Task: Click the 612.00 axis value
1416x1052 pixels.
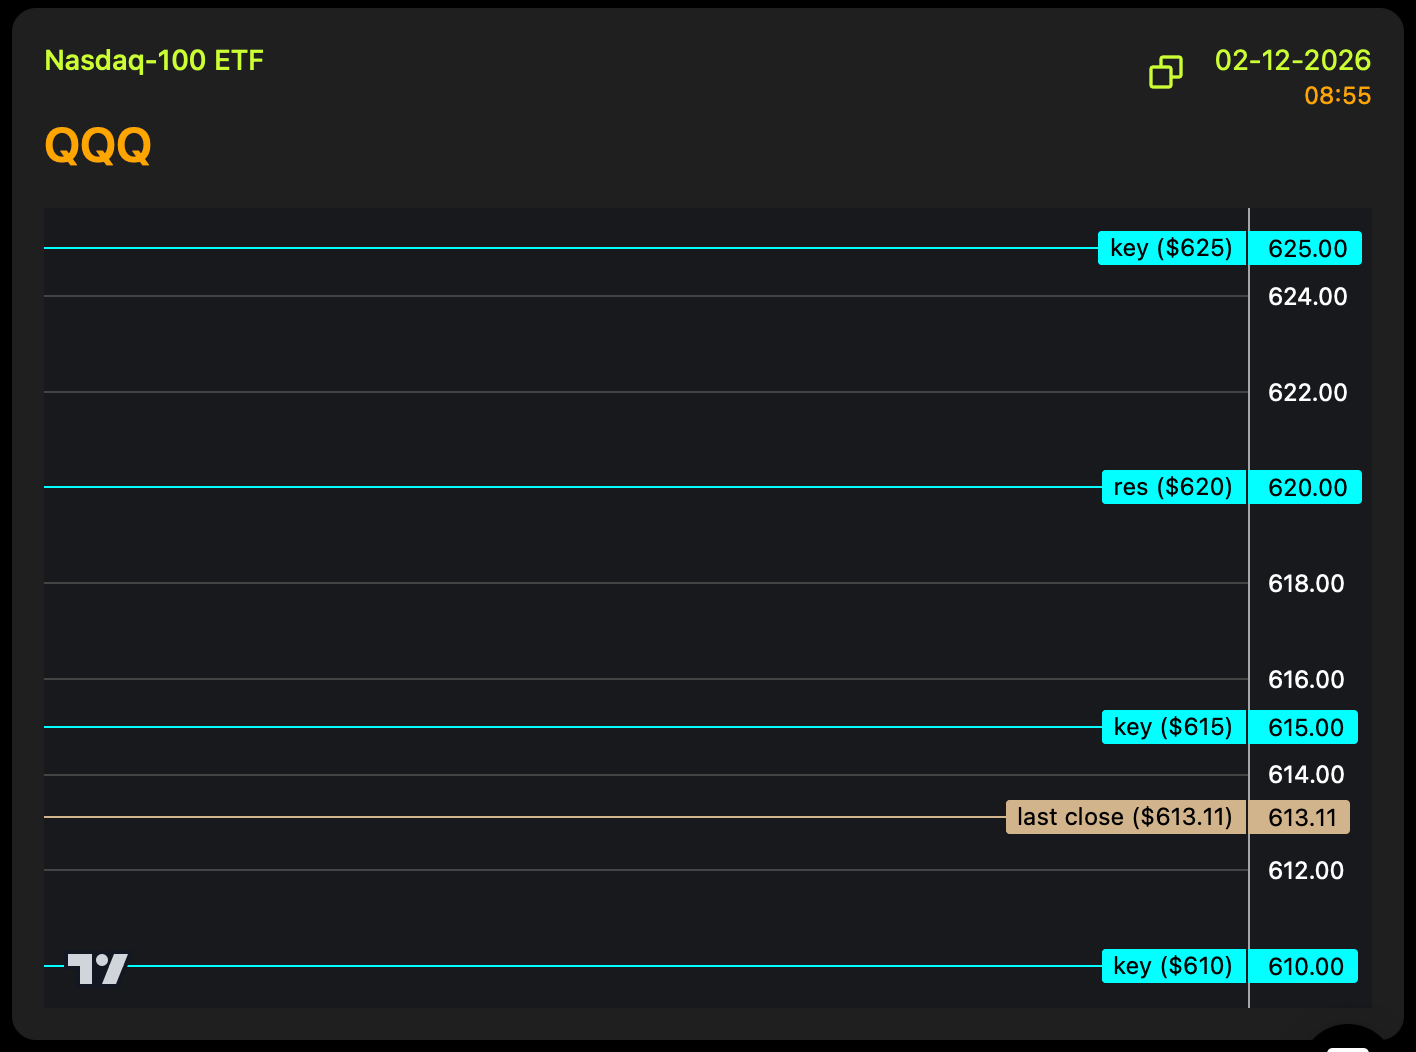Action: pos(1306,871)
